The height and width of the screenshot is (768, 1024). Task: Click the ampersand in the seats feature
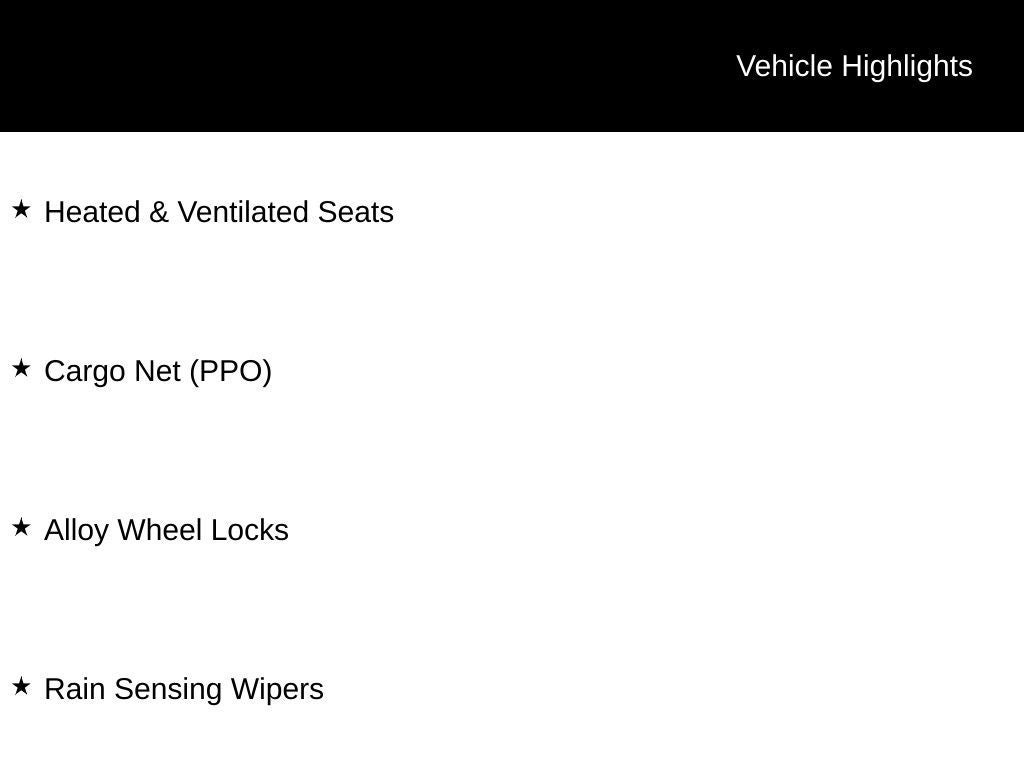tap(159, 212)
